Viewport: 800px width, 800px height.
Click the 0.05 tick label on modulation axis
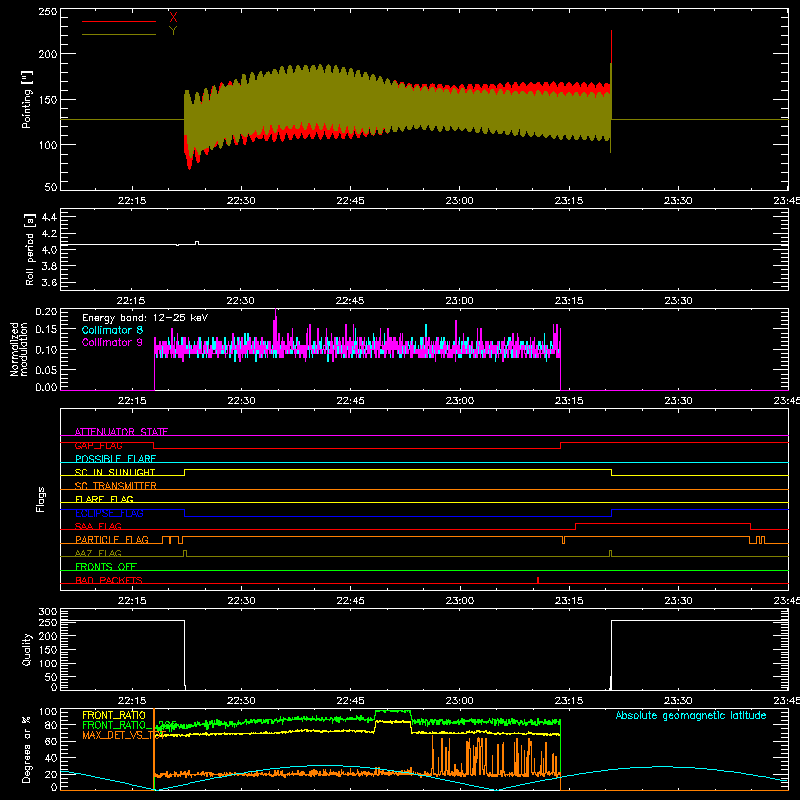coord(46,370)
